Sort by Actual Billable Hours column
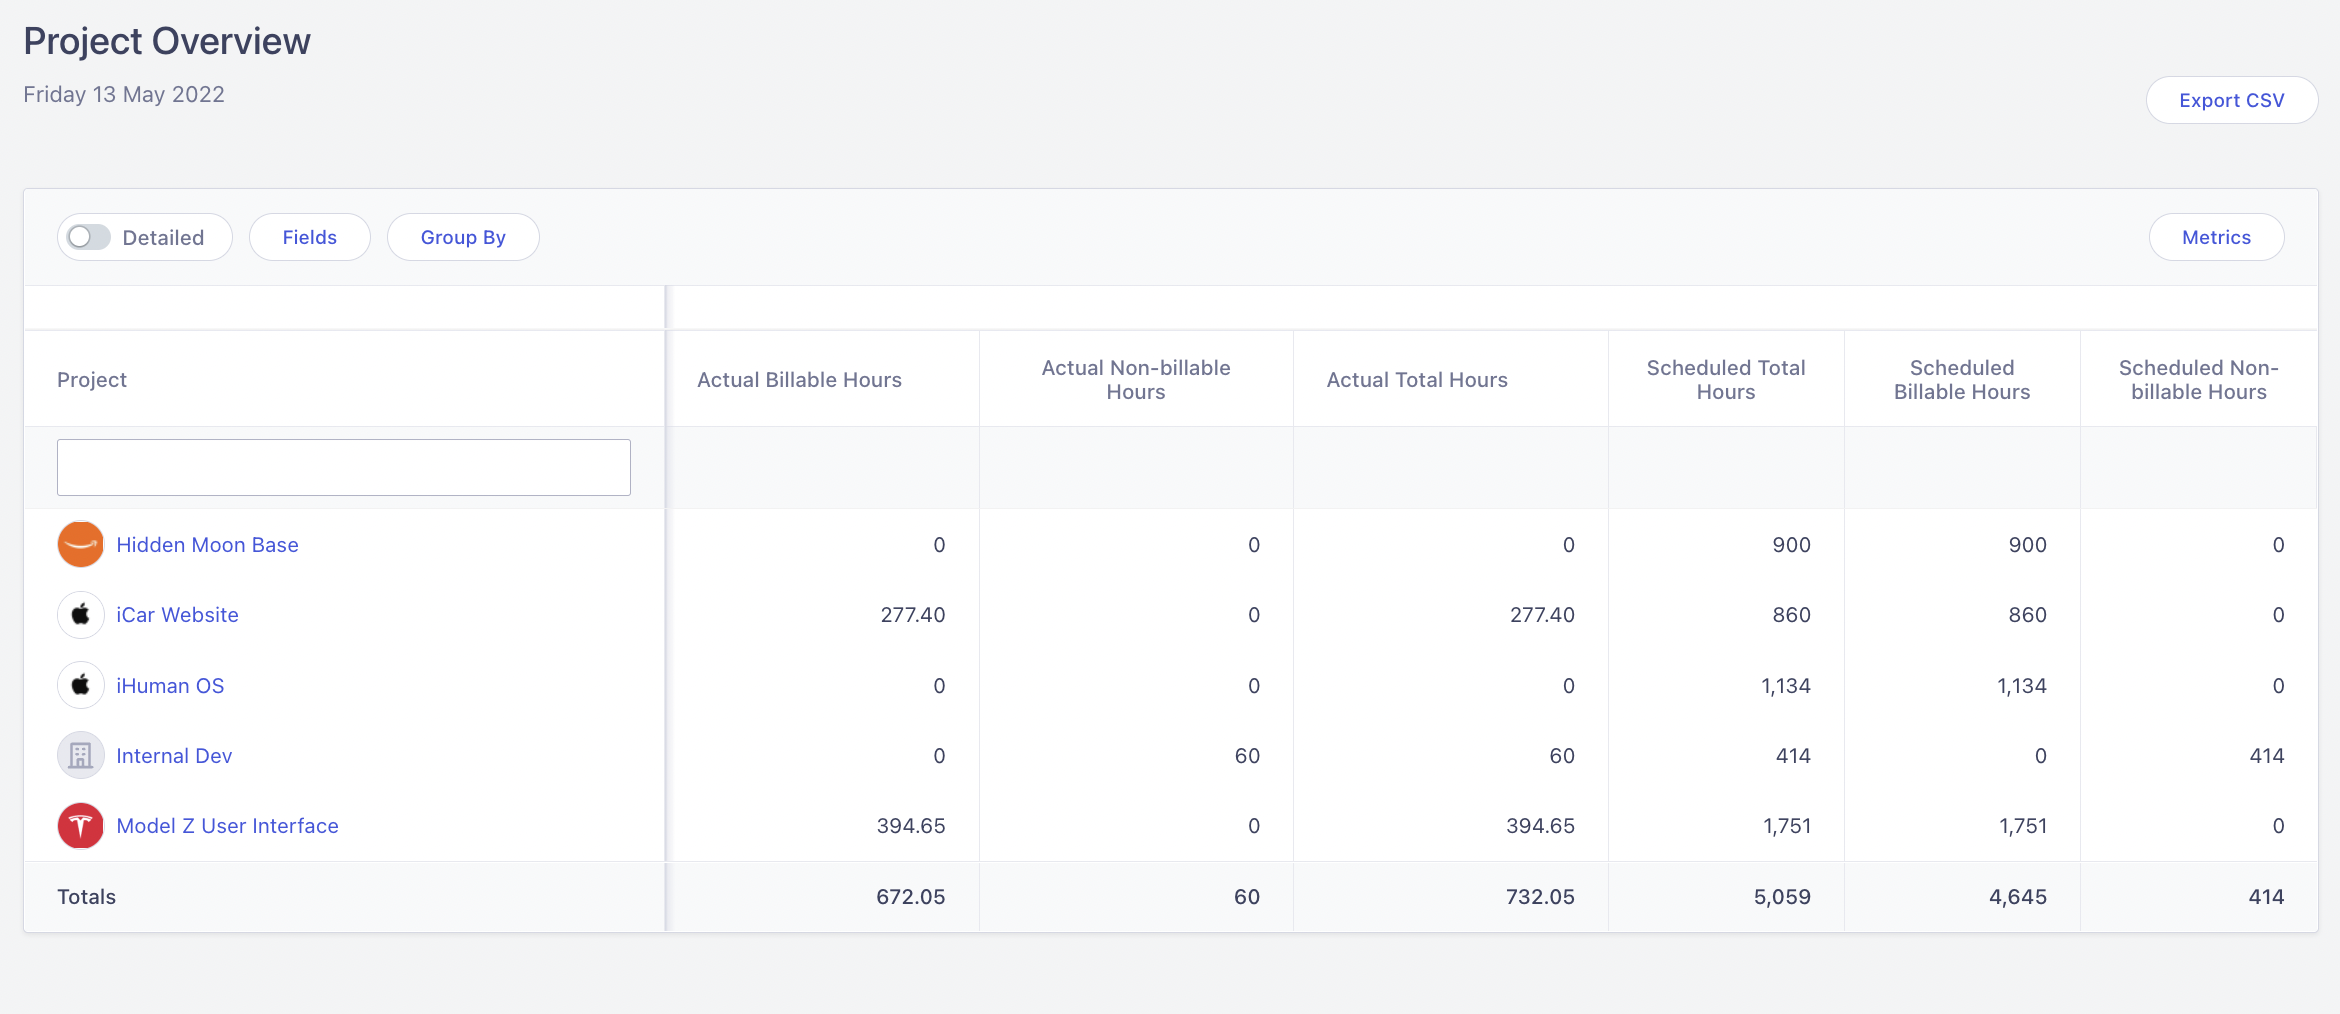This screenshot has width=2340, height=1014. pyautogui.click(x=799, y=380)
